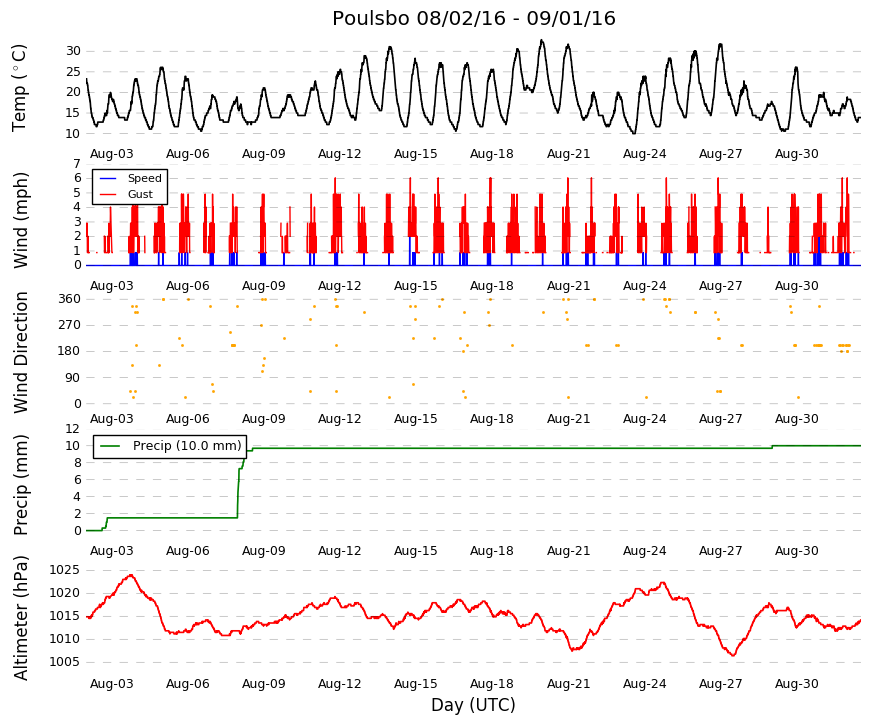Click the Aug-27 tick under precipitation chart
The image size is (871, 725).
720,551
